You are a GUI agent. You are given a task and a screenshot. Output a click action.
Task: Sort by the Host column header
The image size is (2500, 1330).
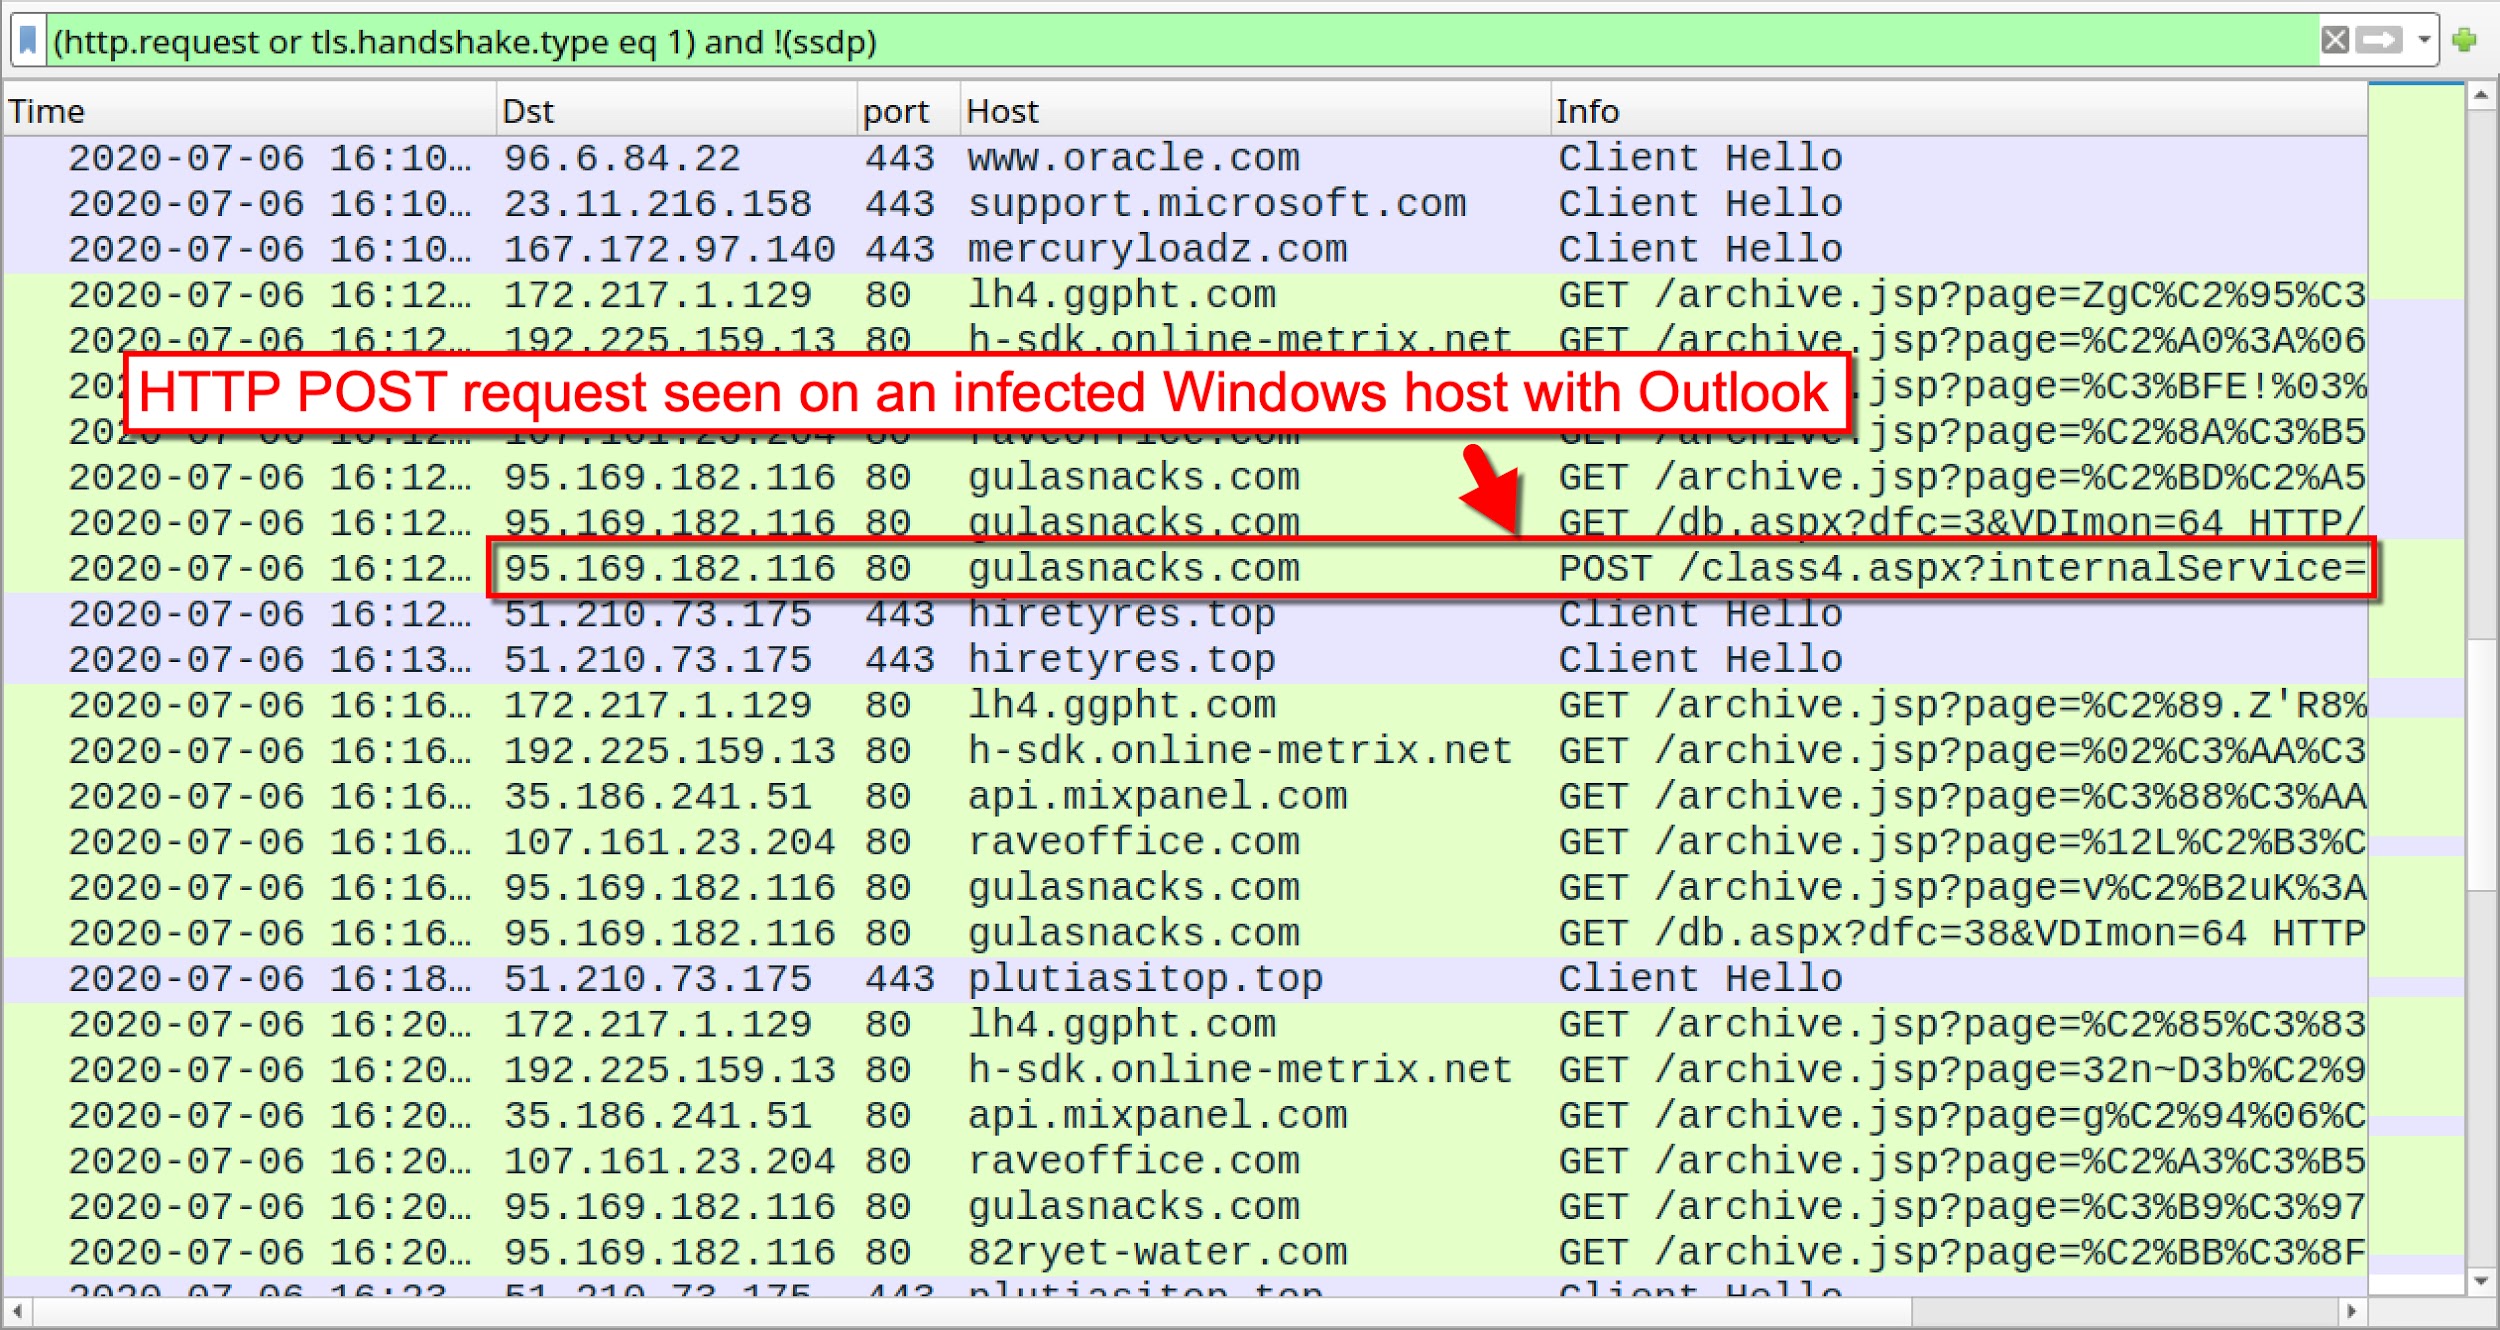click(1255, 111)
